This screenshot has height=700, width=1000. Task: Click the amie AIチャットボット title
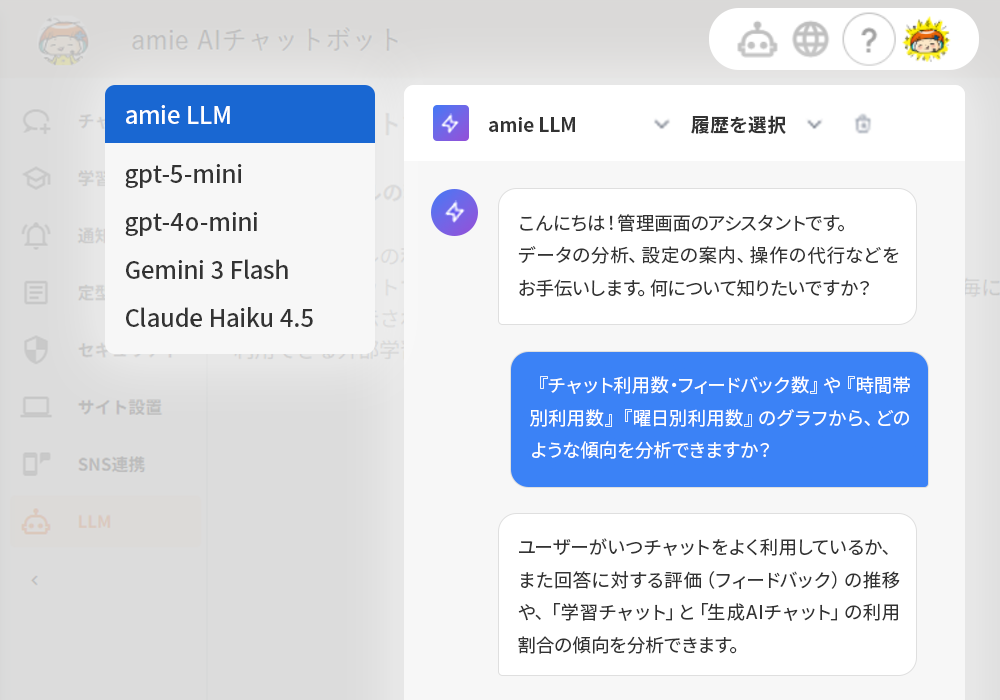(265, 40)
